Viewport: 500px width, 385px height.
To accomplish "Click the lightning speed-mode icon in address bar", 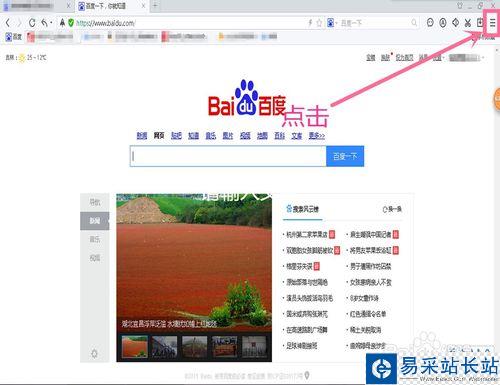I will click(310, 23).
